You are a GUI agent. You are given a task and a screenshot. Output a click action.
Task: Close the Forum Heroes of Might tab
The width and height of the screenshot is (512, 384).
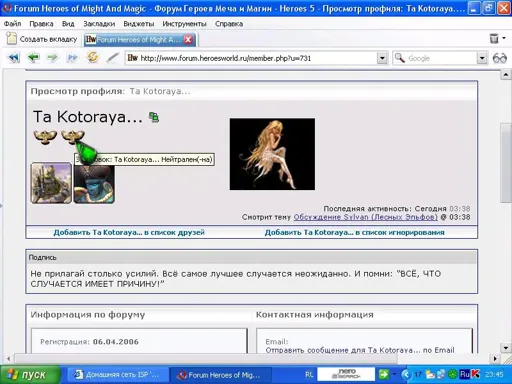188,40
